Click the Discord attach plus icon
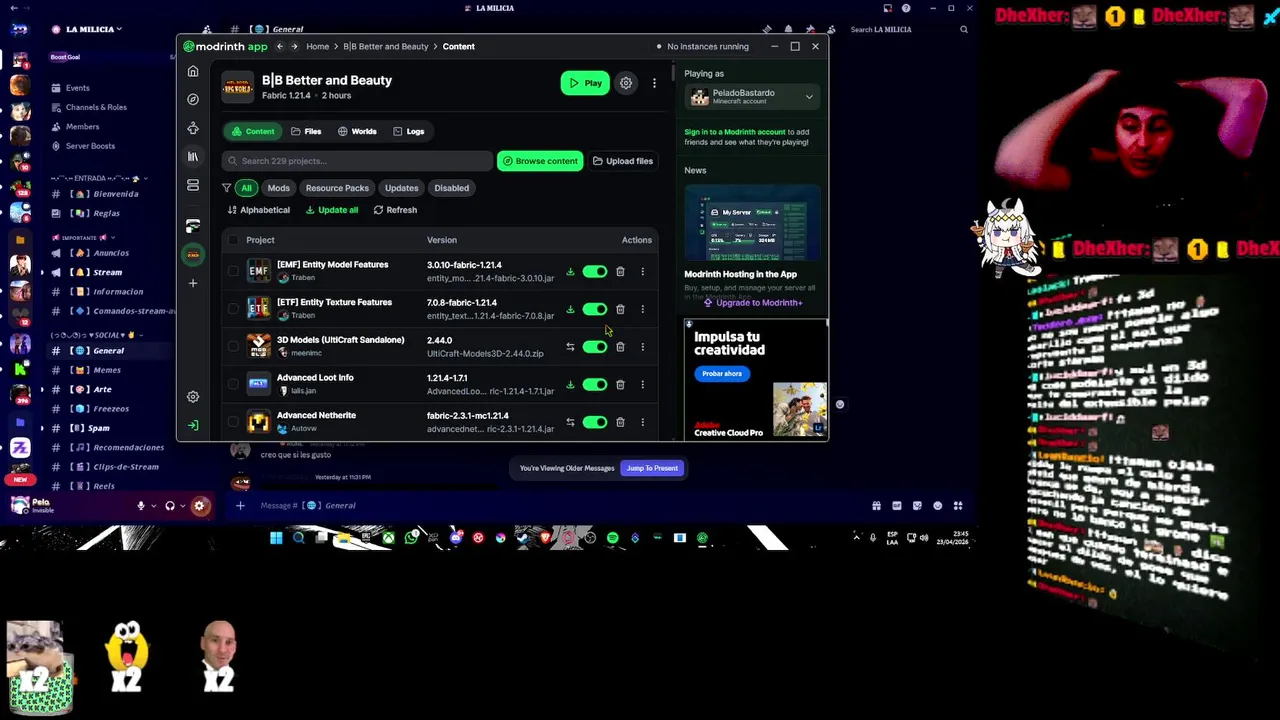The image size is (1280, 720). click(240, 505)
